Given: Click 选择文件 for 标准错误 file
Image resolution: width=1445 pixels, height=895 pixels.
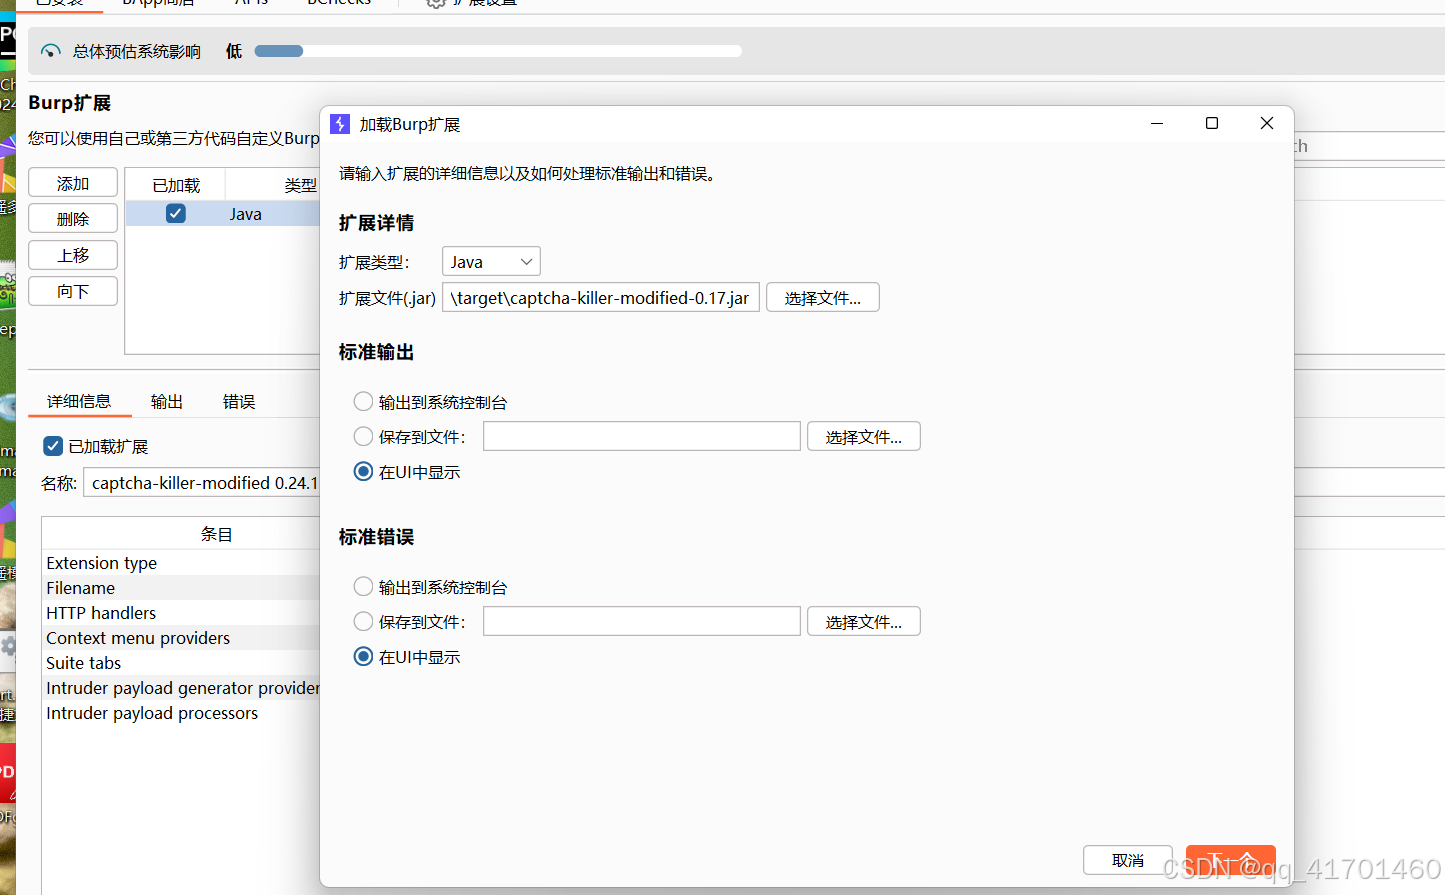Looking at the screenshot, I should (x=863, y=621).
